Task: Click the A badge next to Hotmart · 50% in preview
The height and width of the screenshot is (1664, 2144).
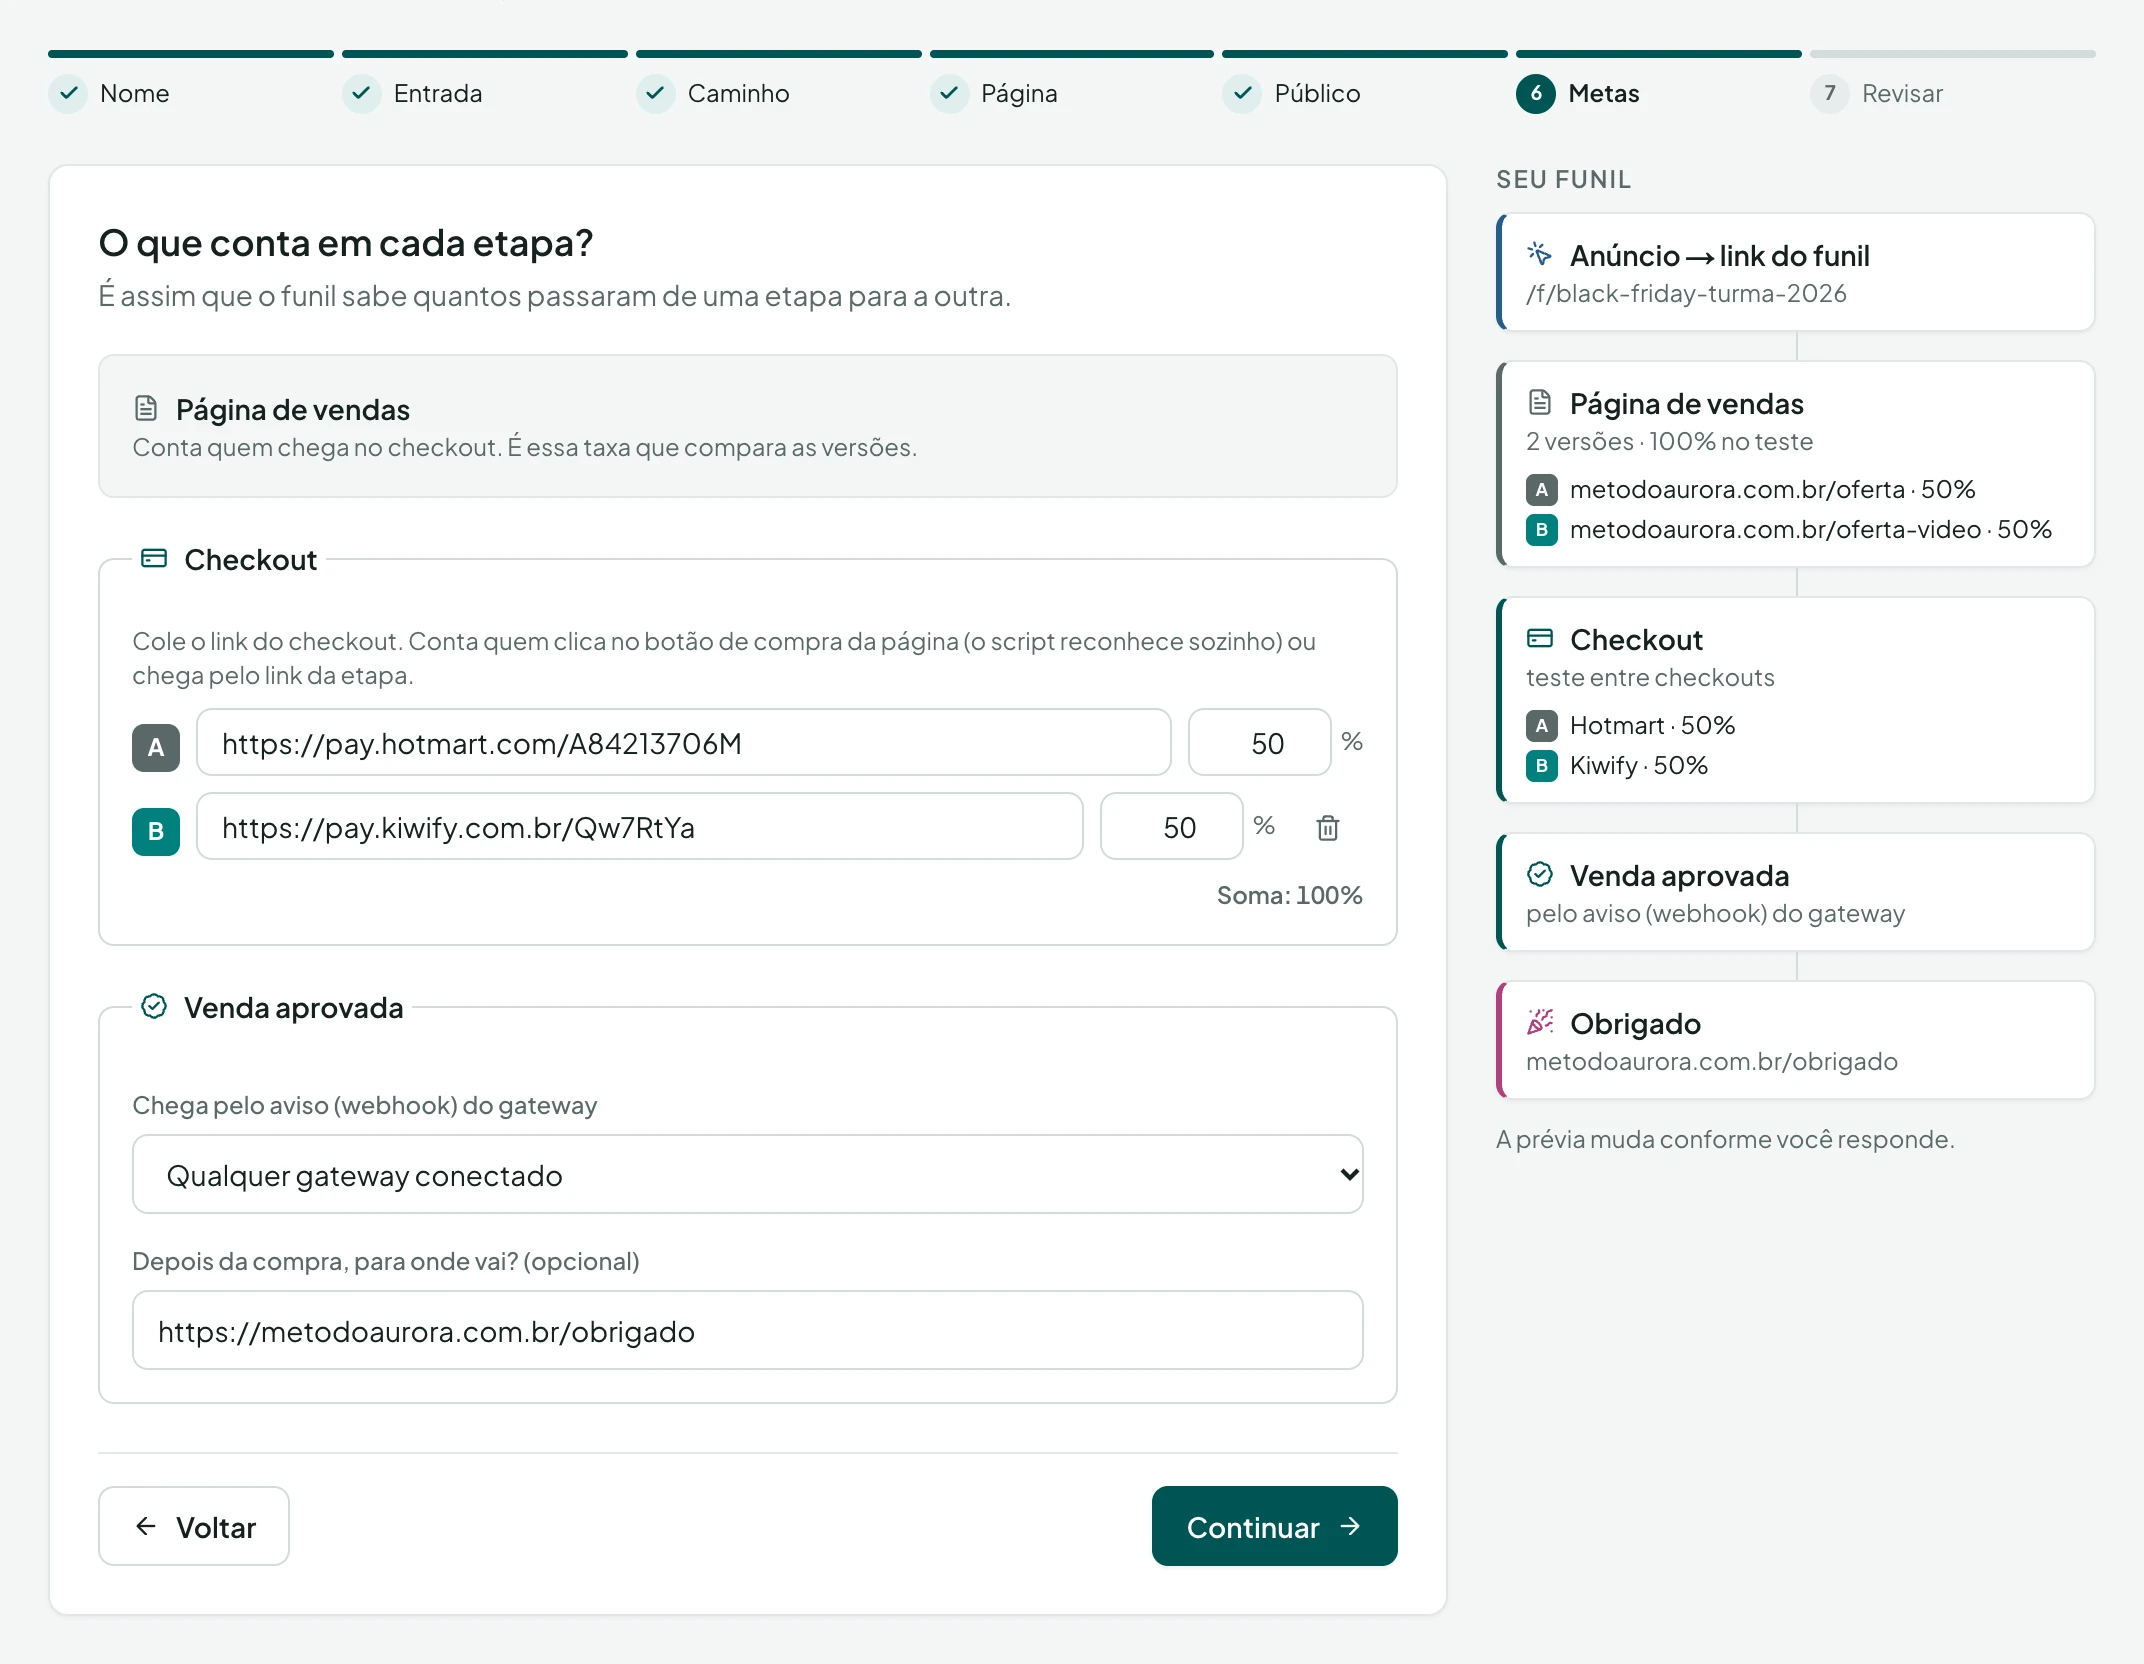Action: pos(1542,726)
